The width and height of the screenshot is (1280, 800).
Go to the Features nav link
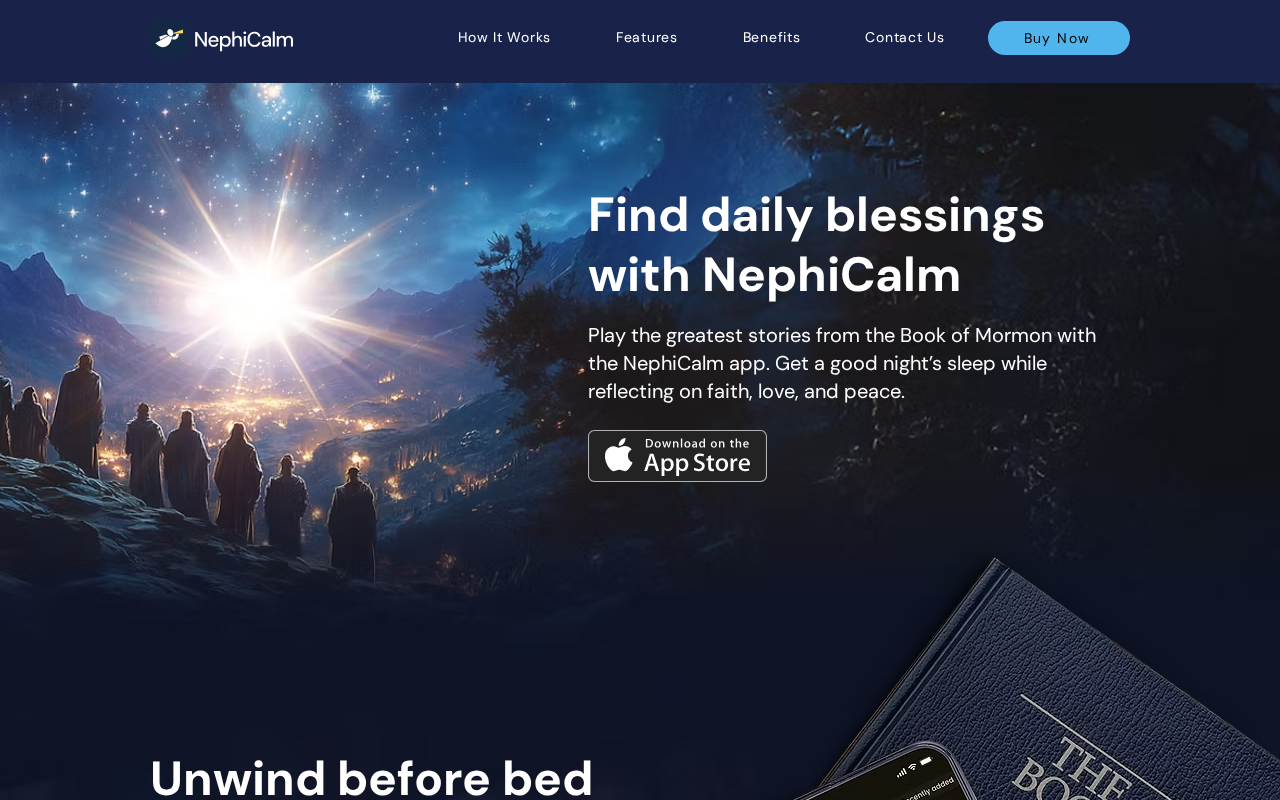tap(646, 38)
